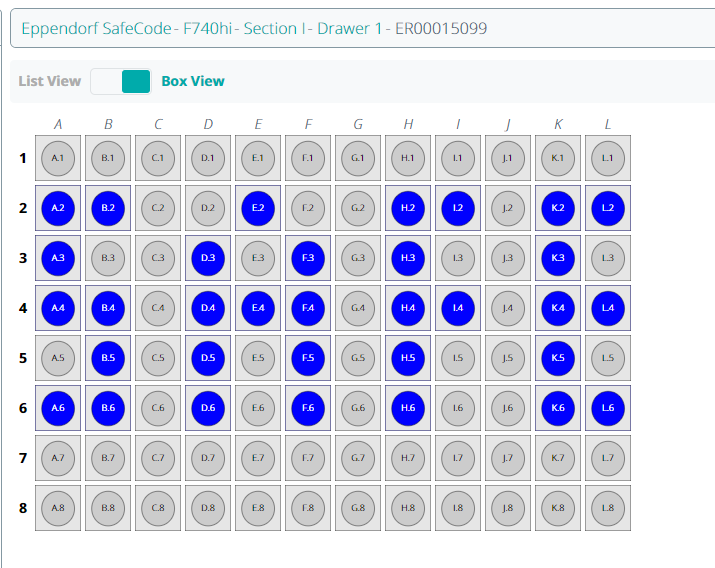Select occupied blue well H.5
This screenshot has width=715, height=568.
408,358
